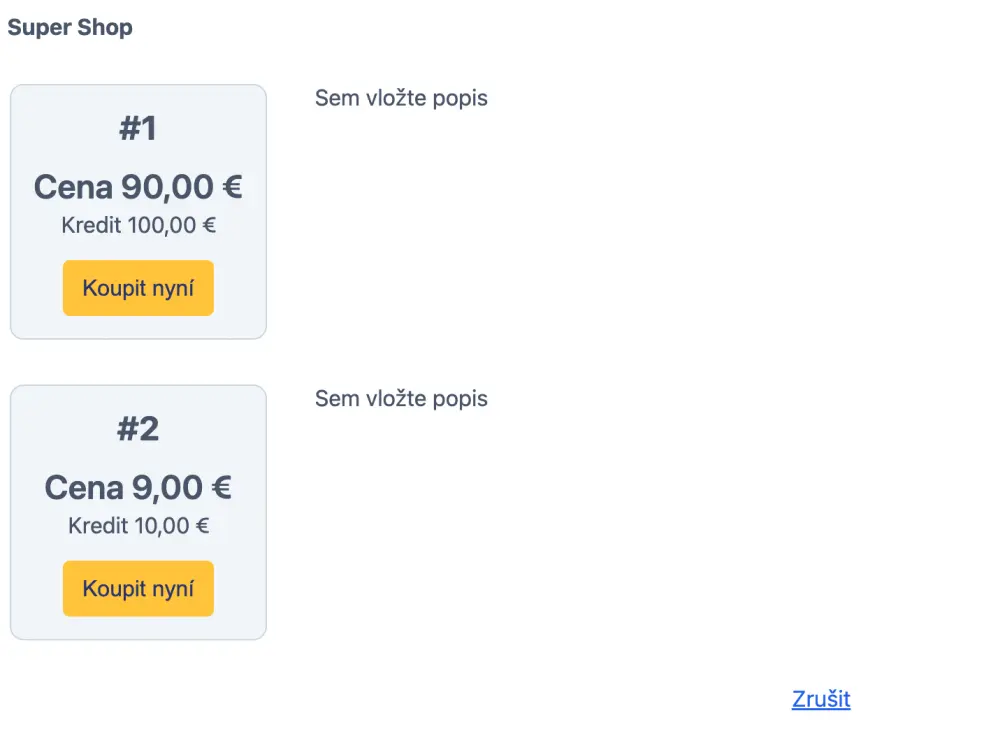Click the #2 product title
Screen dimensions: 984x748
(138, 429)
